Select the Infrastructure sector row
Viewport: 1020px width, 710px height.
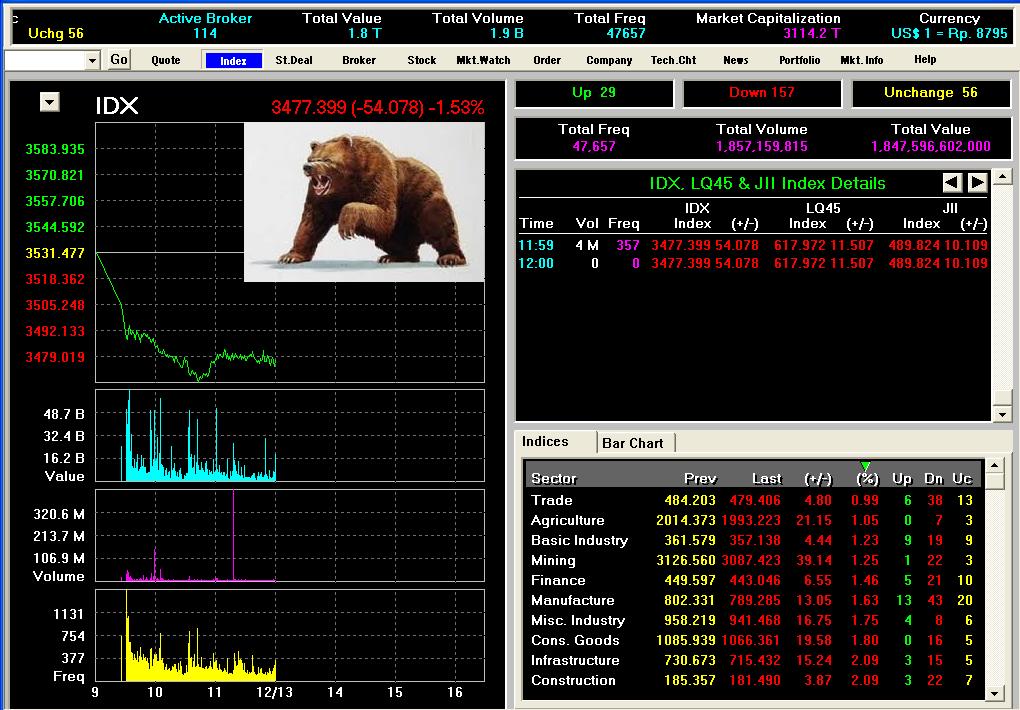751,661
